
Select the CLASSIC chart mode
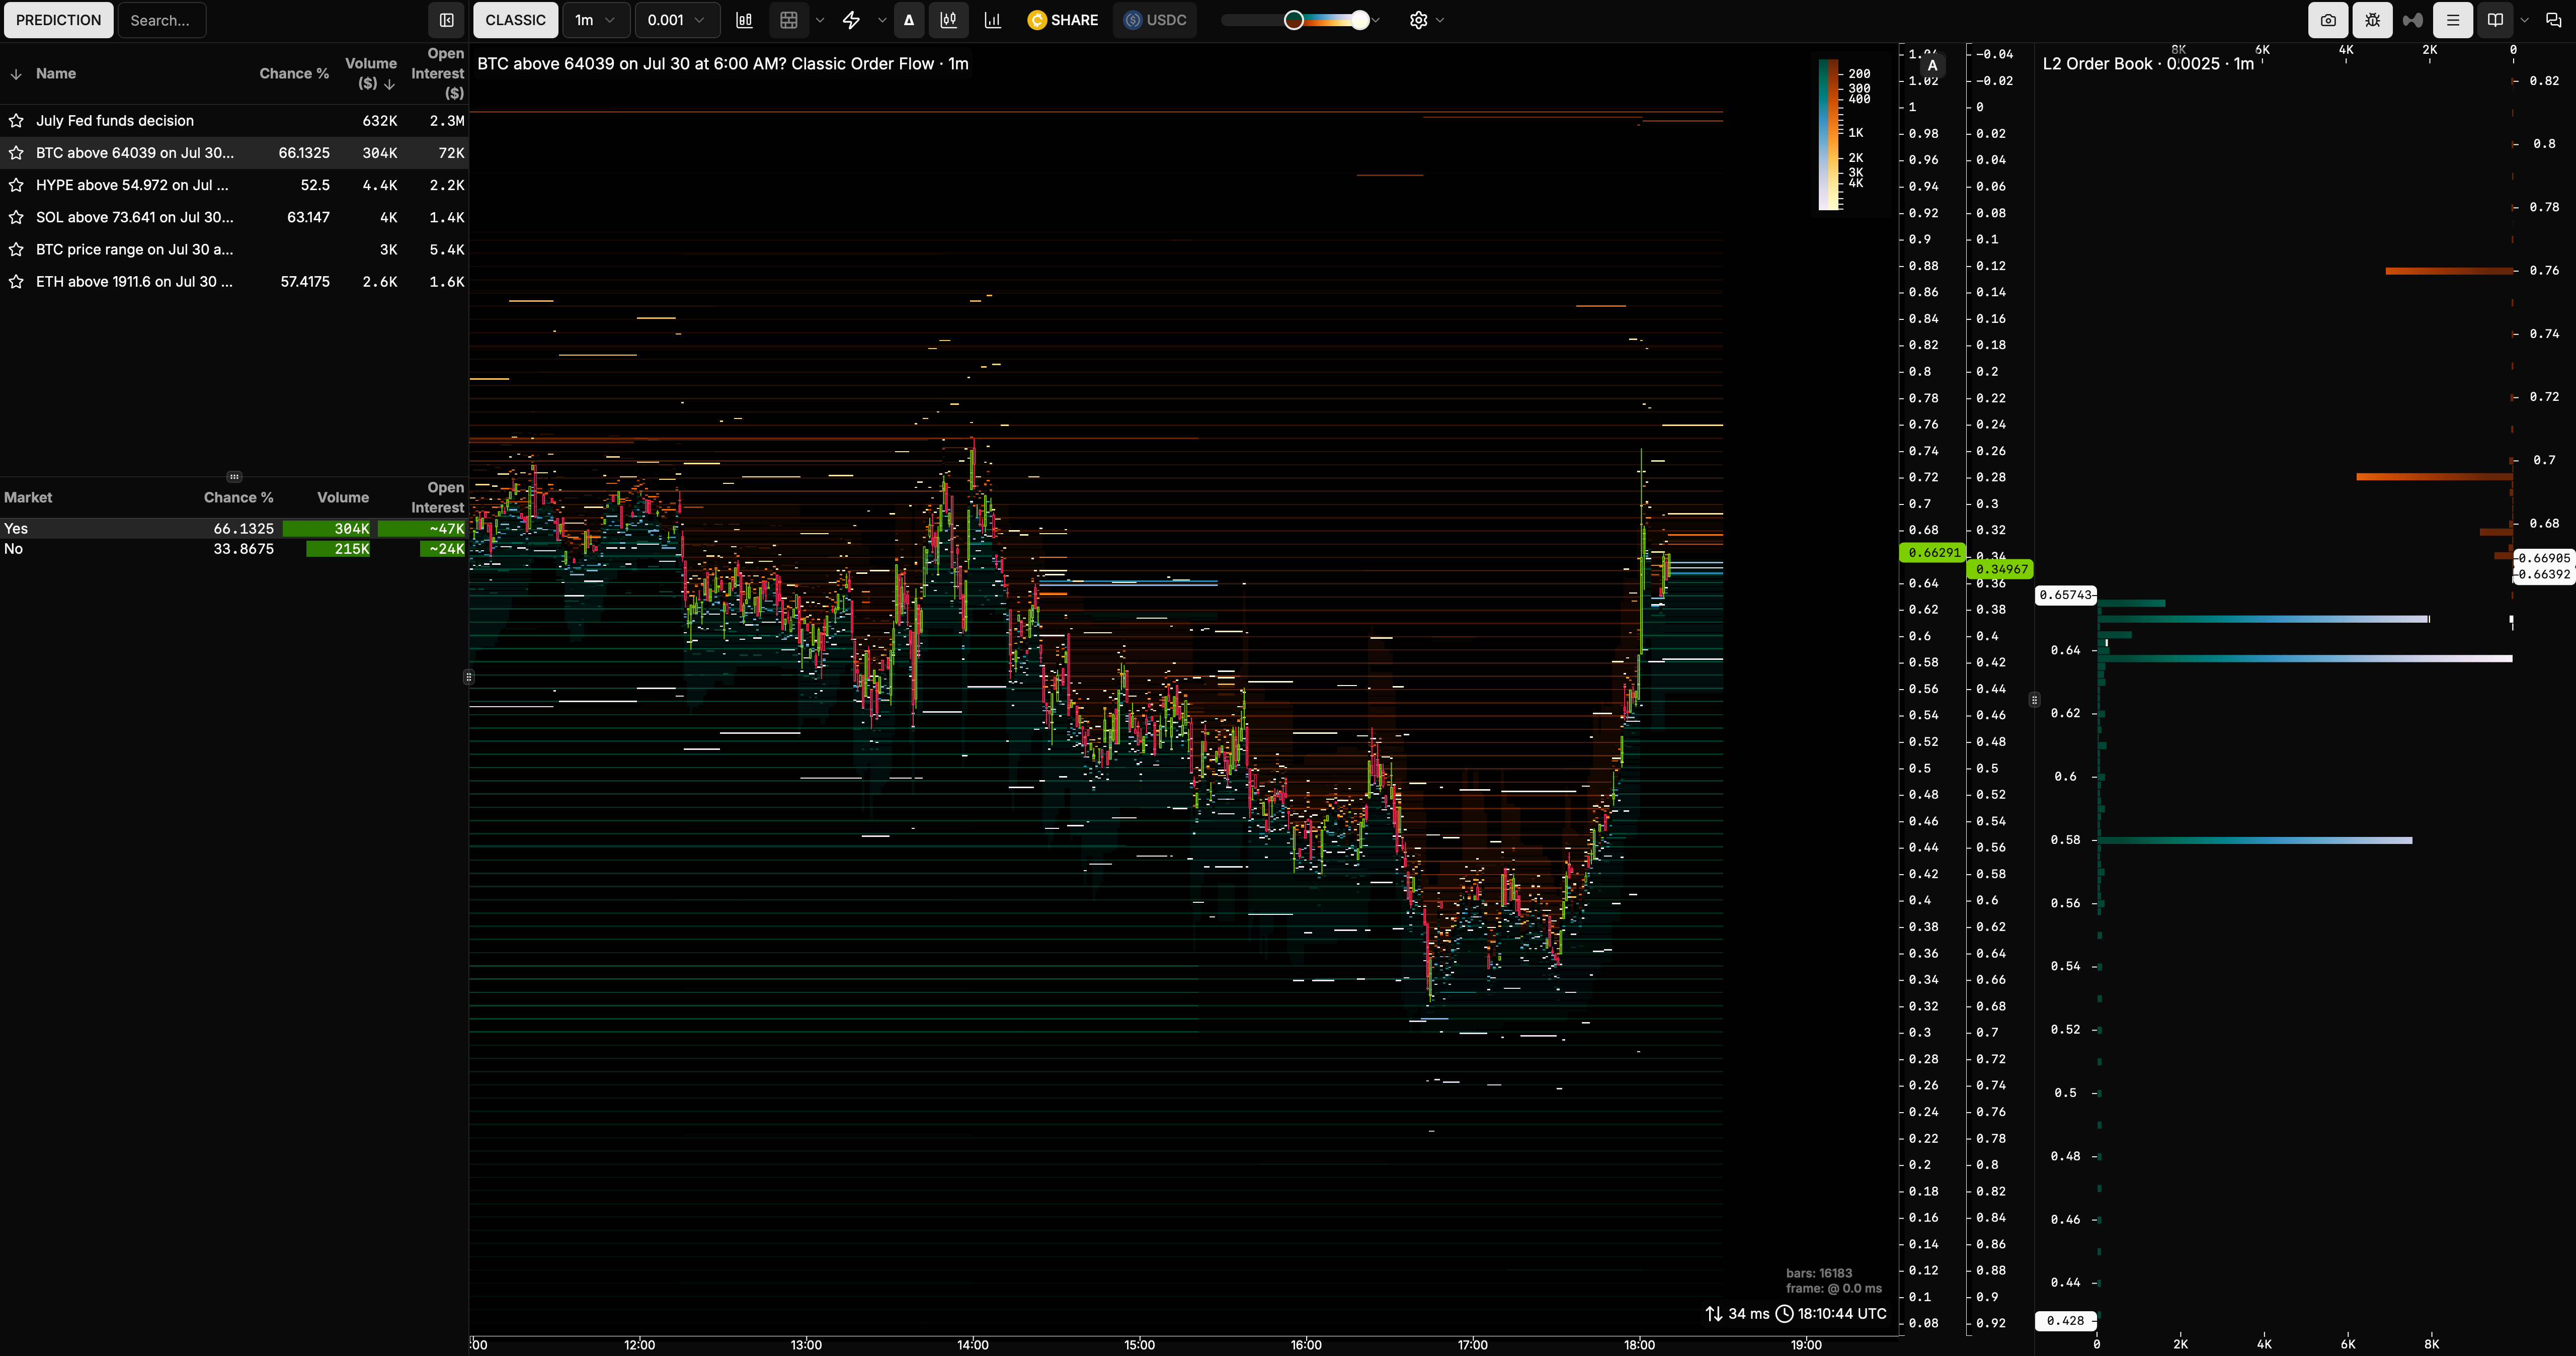[x=515, y=20]
